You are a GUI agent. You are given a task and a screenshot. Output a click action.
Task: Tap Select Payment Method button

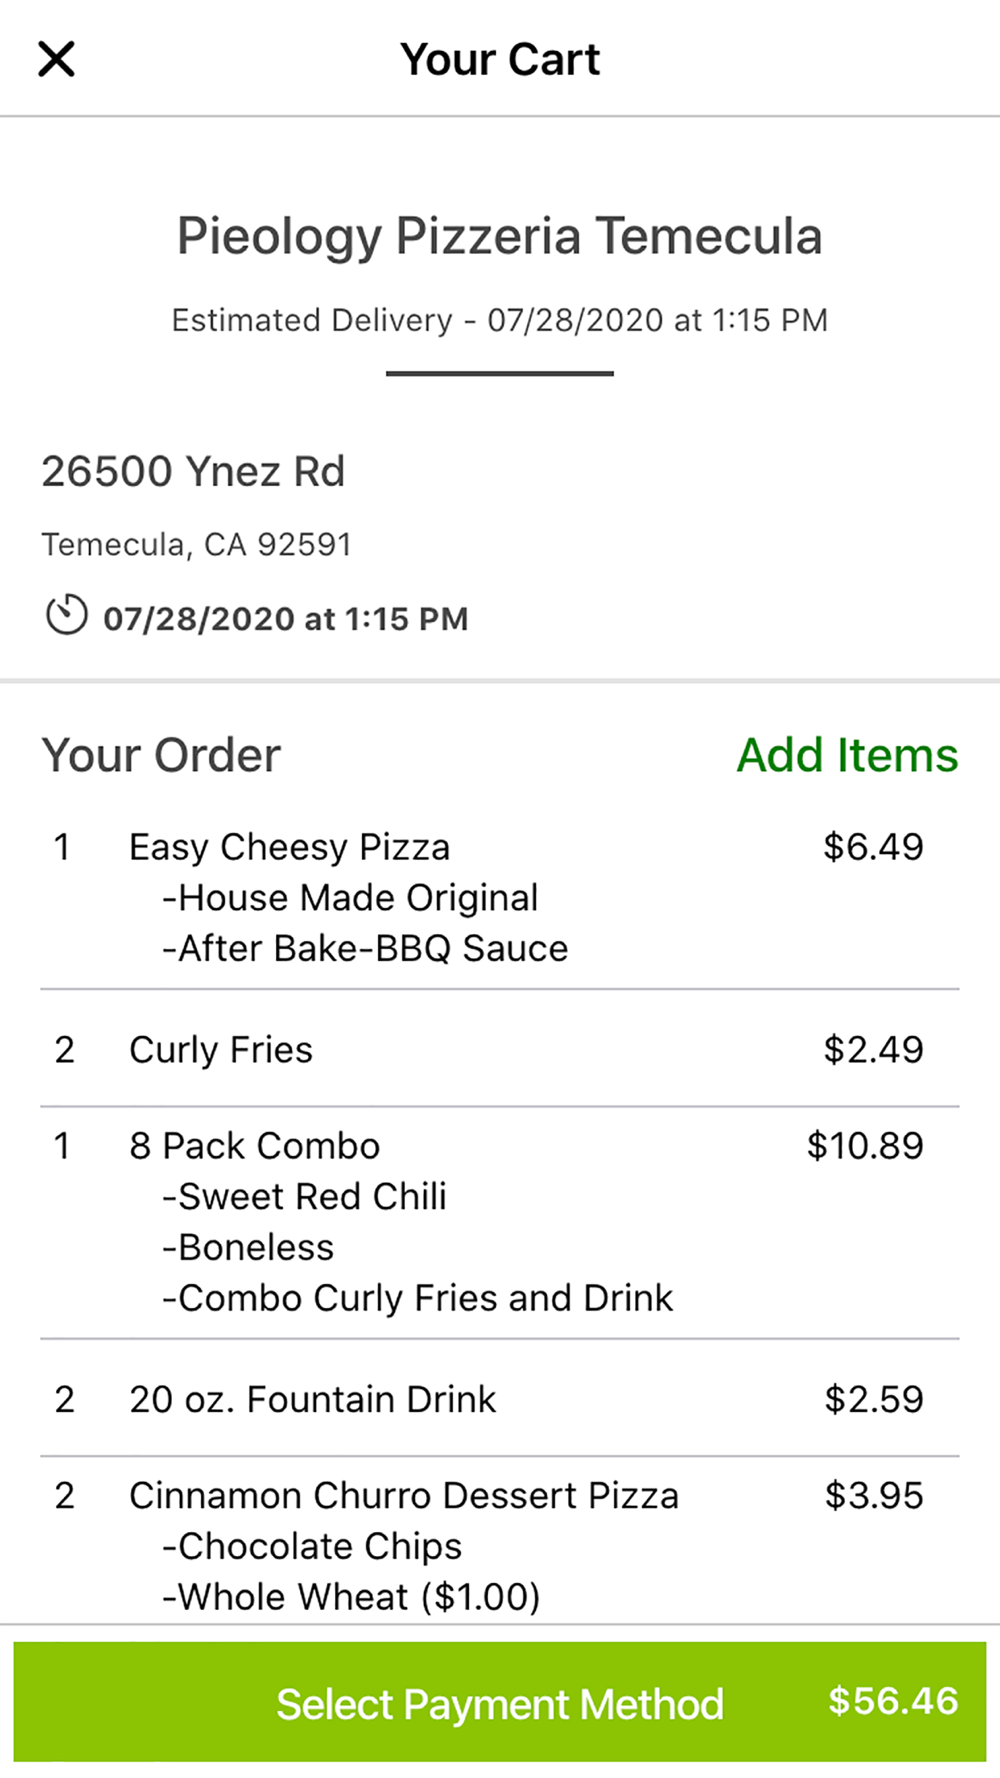pyautogui.click(x=500, y=1702)
